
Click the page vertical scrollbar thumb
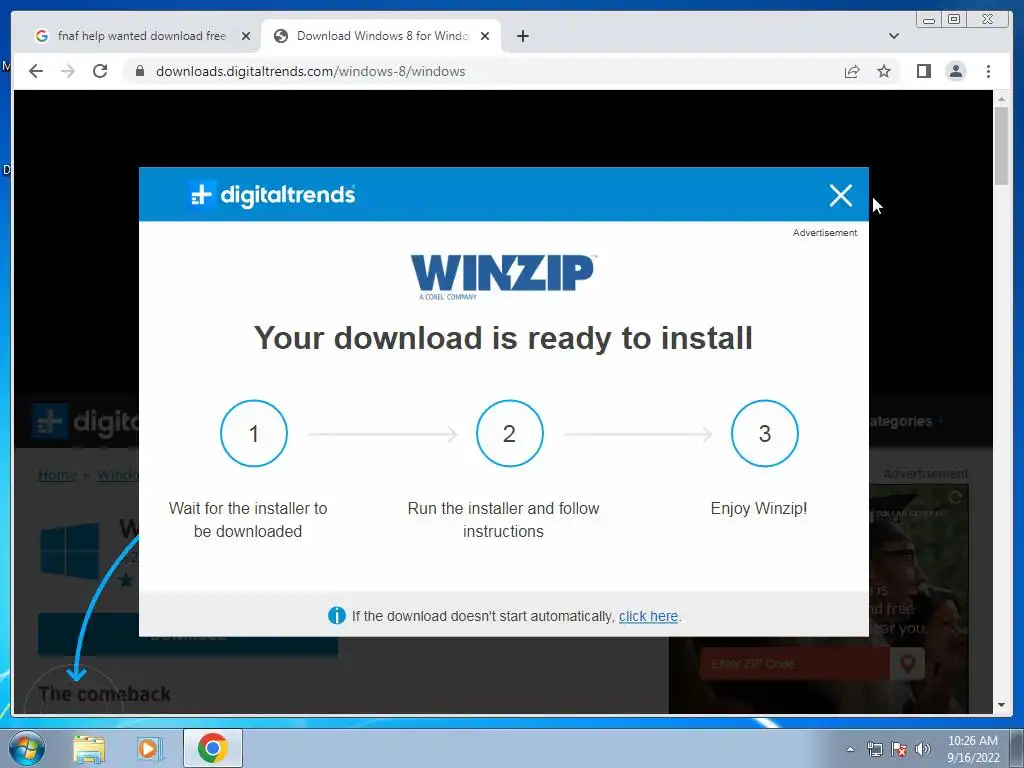click(x=1001, y=145)
